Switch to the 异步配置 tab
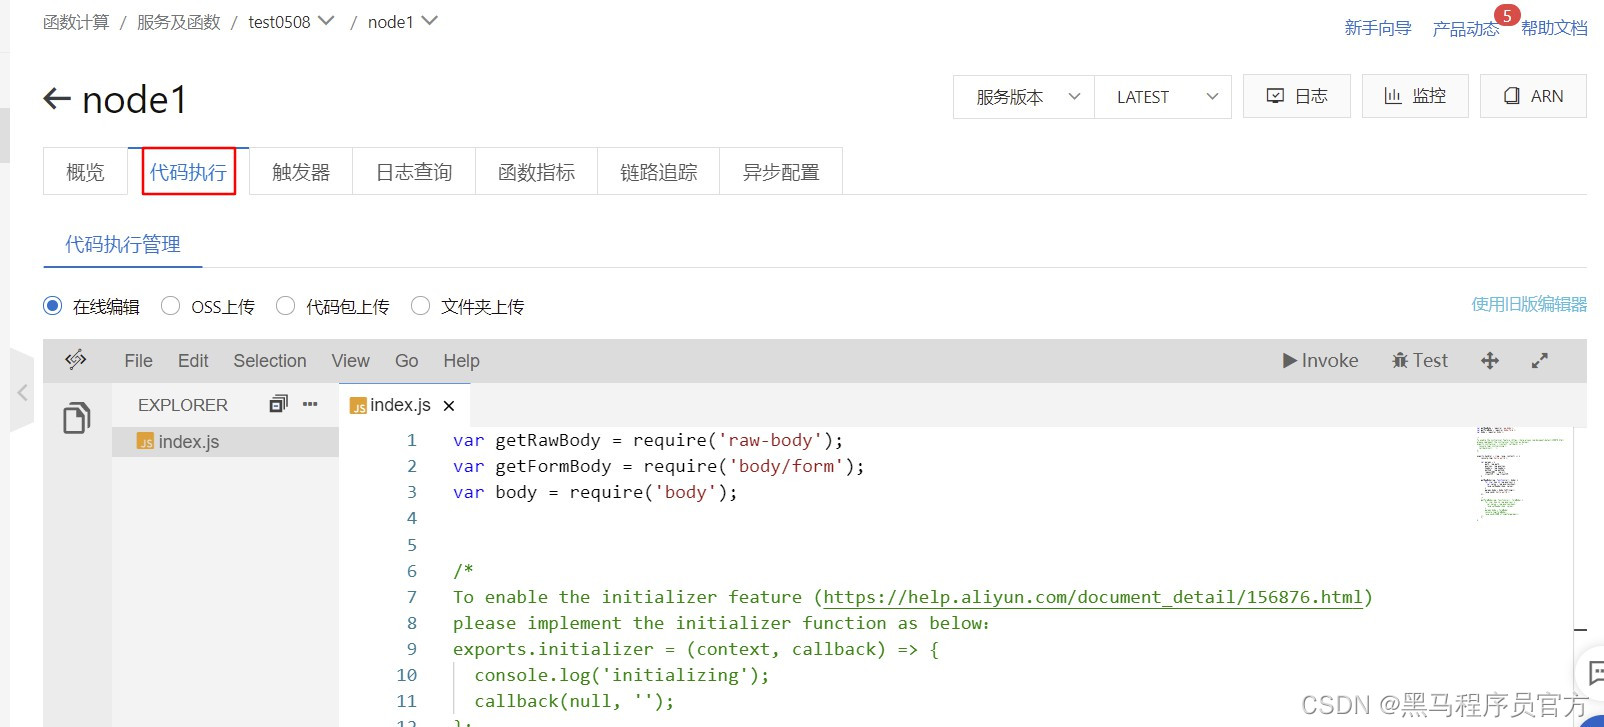The height and width of the screenshot is (727, 1604). pyautogui.click(x=780, y=172)
